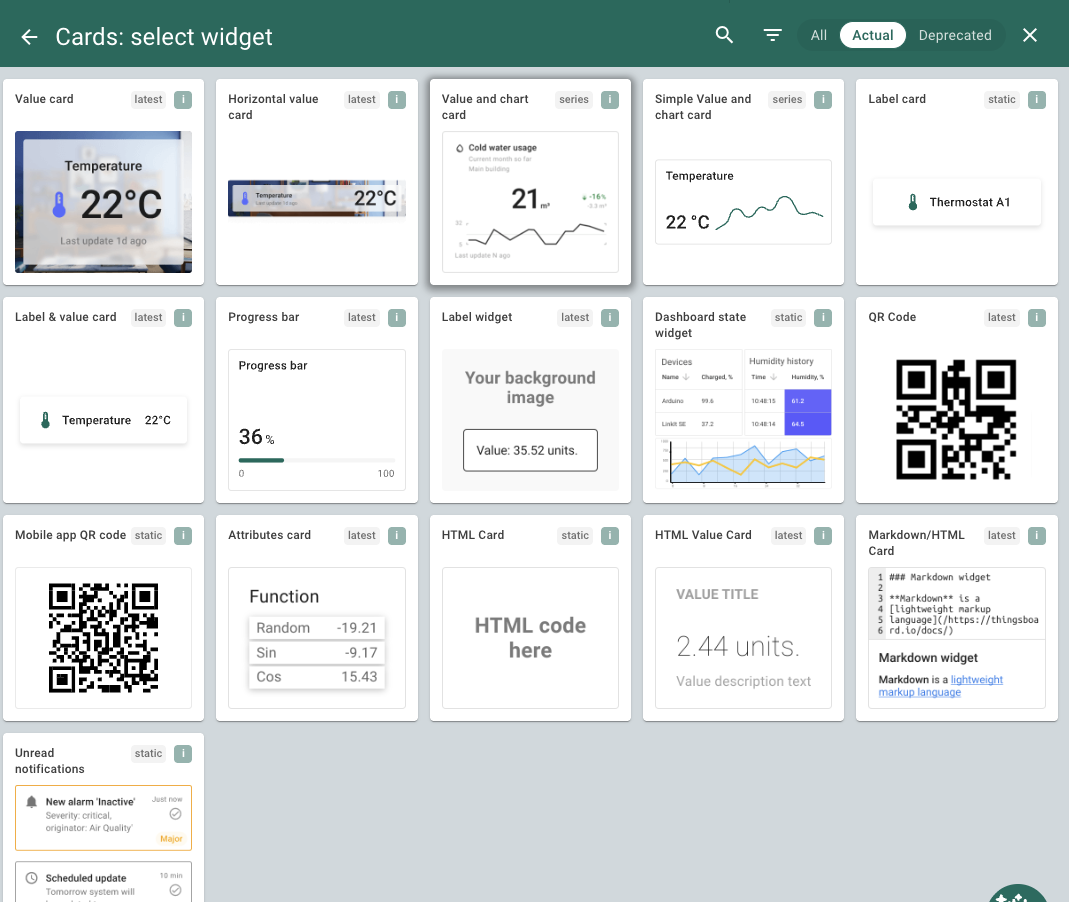
Task: Open info for Simple Value and chart card
Action: coord(823,100)
